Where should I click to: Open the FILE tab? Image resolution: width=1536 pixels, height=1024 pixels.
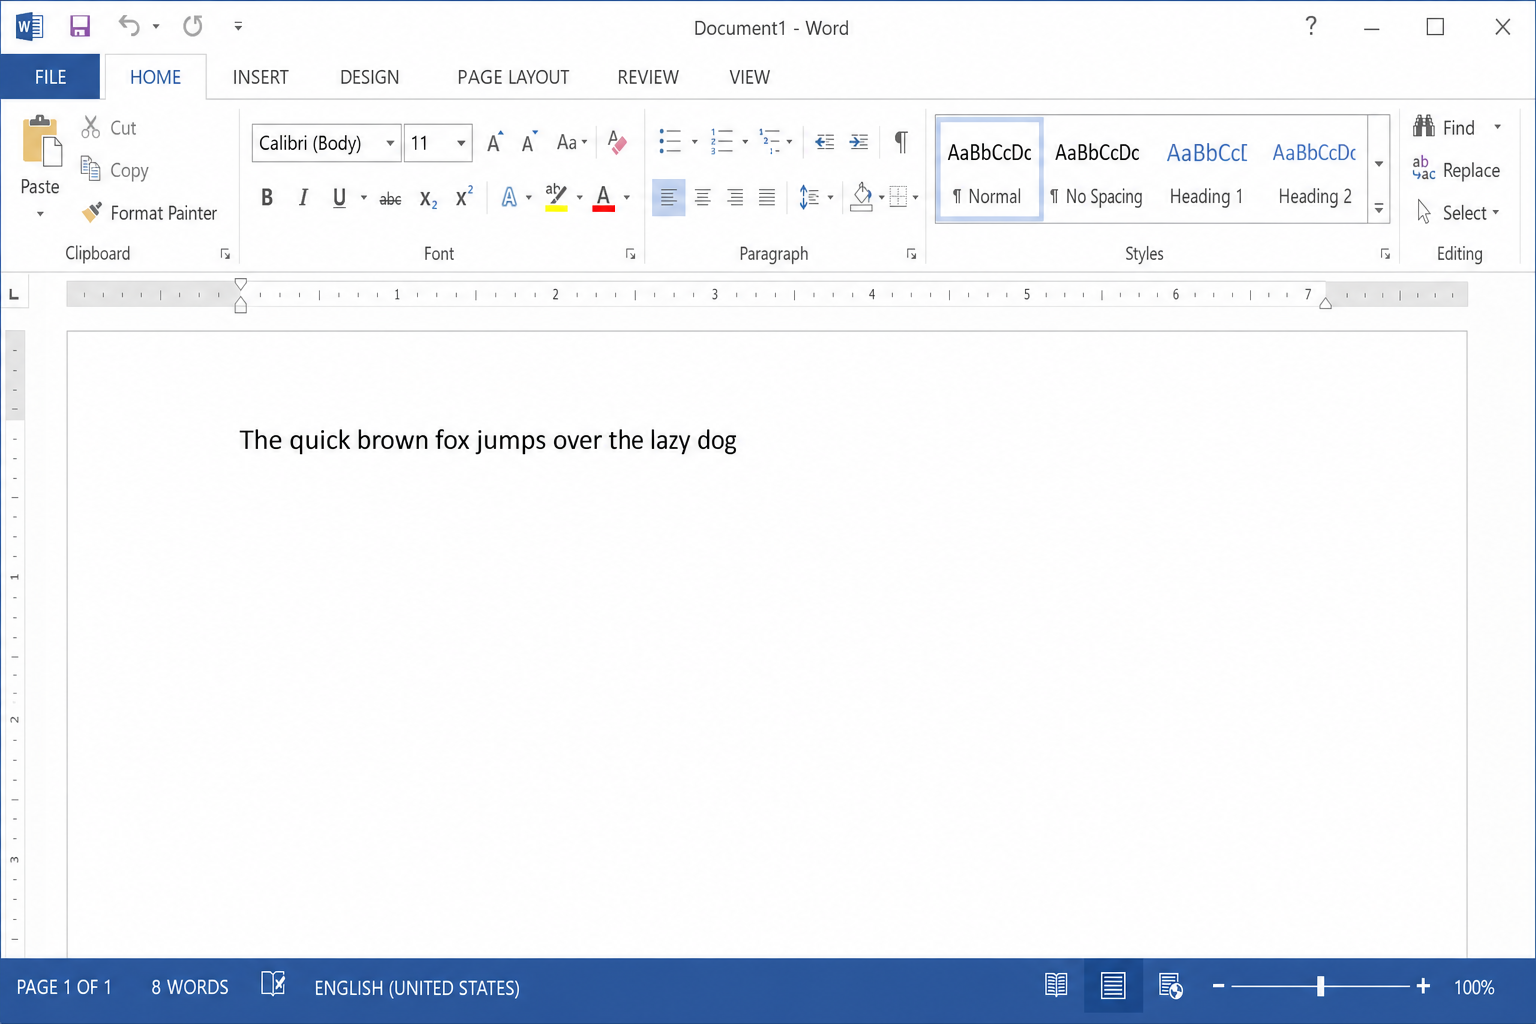point(50,77)
